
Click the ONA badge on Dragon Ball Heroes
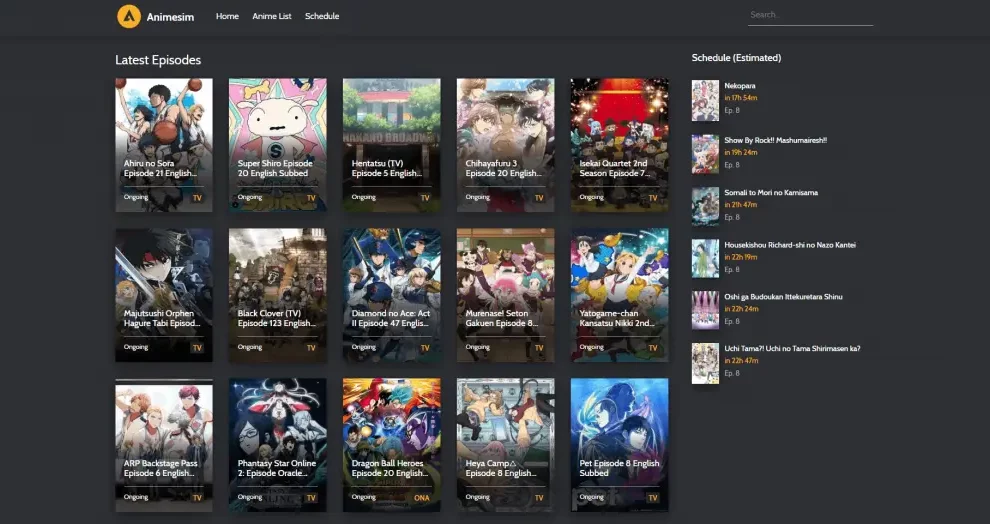click(x=422, y=498)
